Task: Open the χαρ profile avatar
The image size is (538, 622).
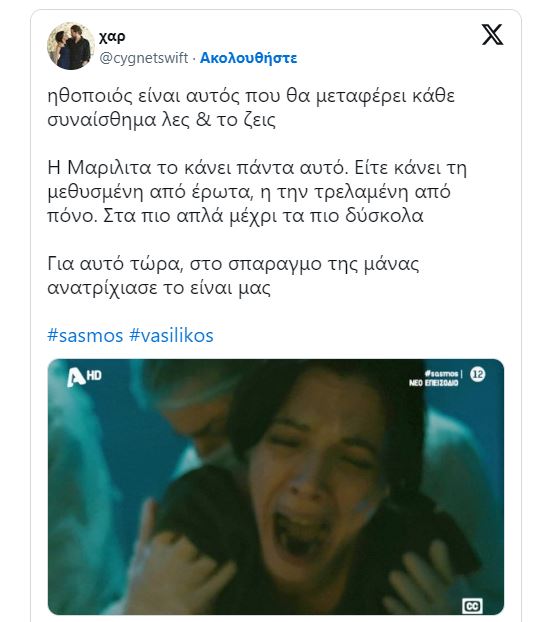Action: click(70, 46)
